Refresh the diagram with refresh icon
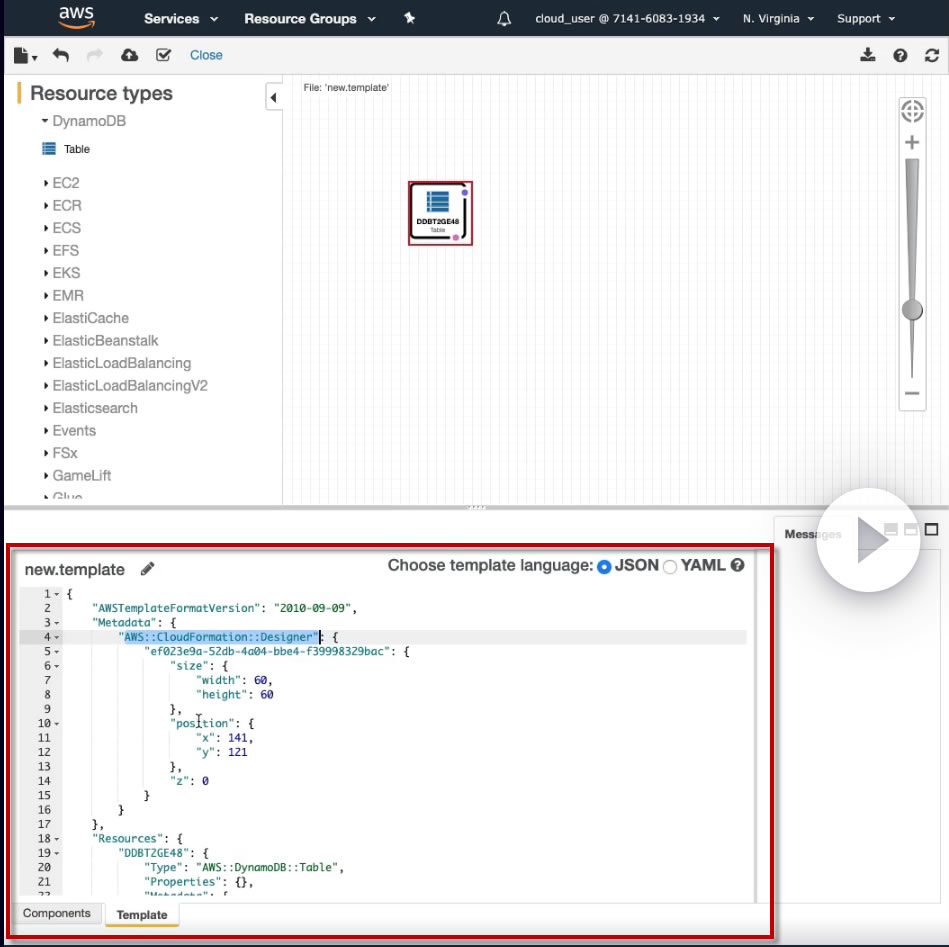The width and height of the screenshot is (949, 947). point(932,55)
